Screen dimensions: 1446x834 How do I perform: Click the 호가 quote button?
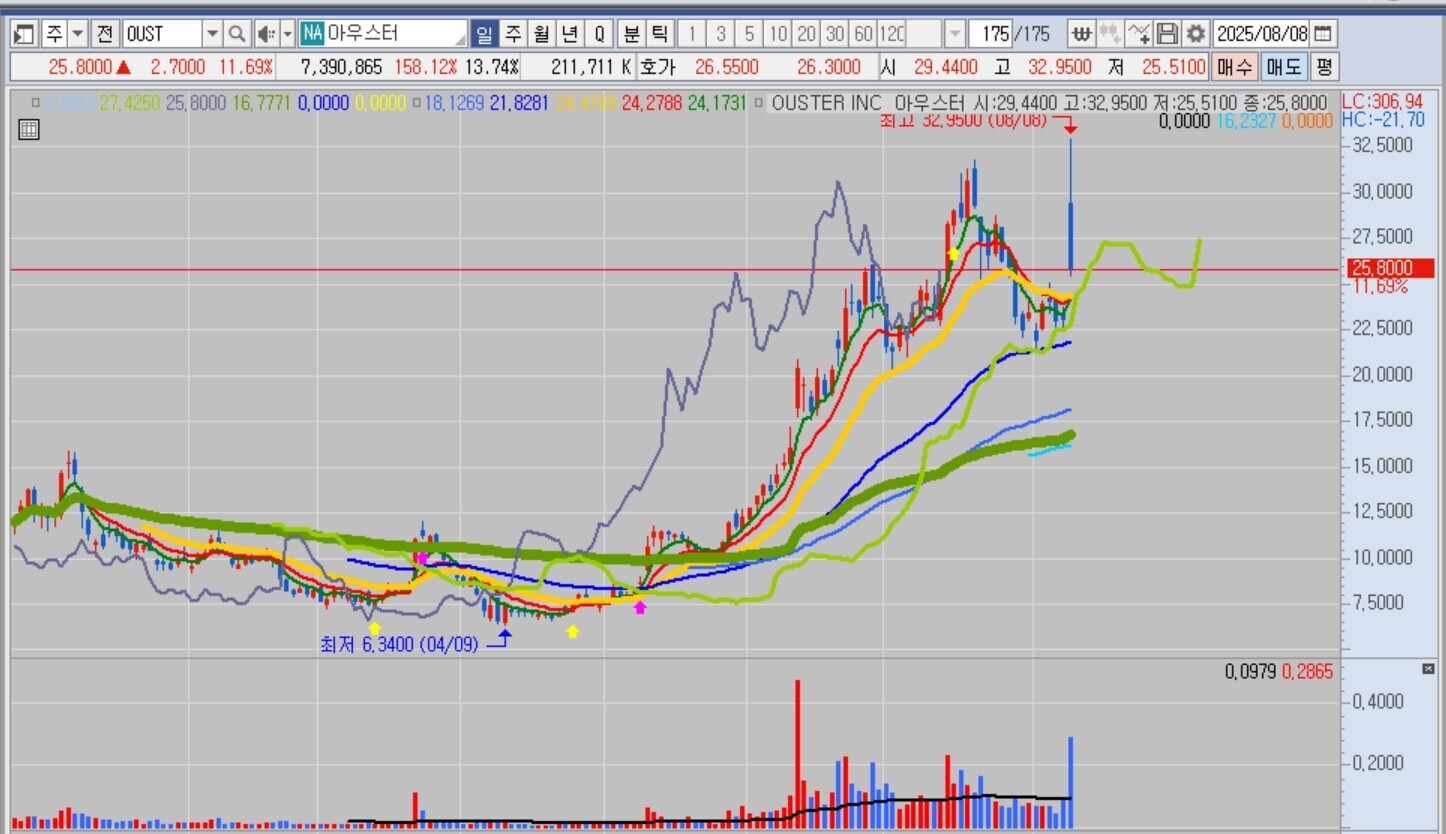point(657,68)
